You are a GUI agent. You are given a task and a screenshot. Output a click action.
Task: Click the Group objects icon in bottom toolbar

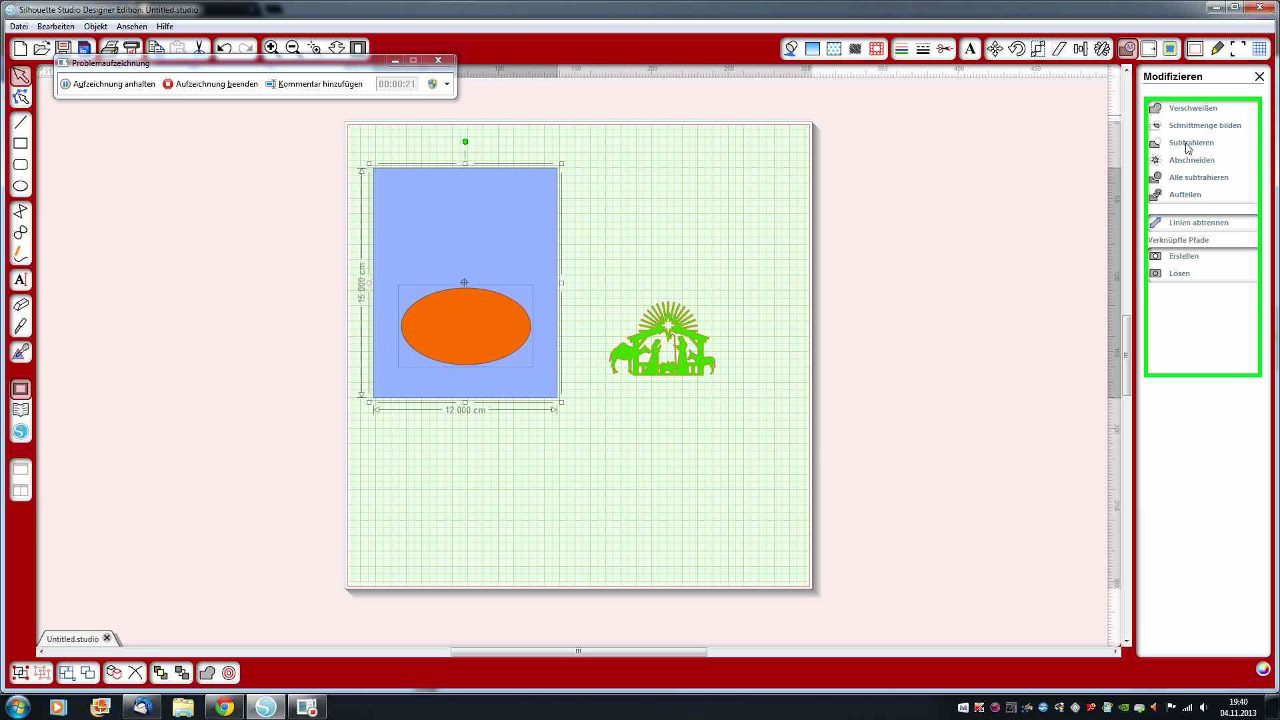click(20, 673)
